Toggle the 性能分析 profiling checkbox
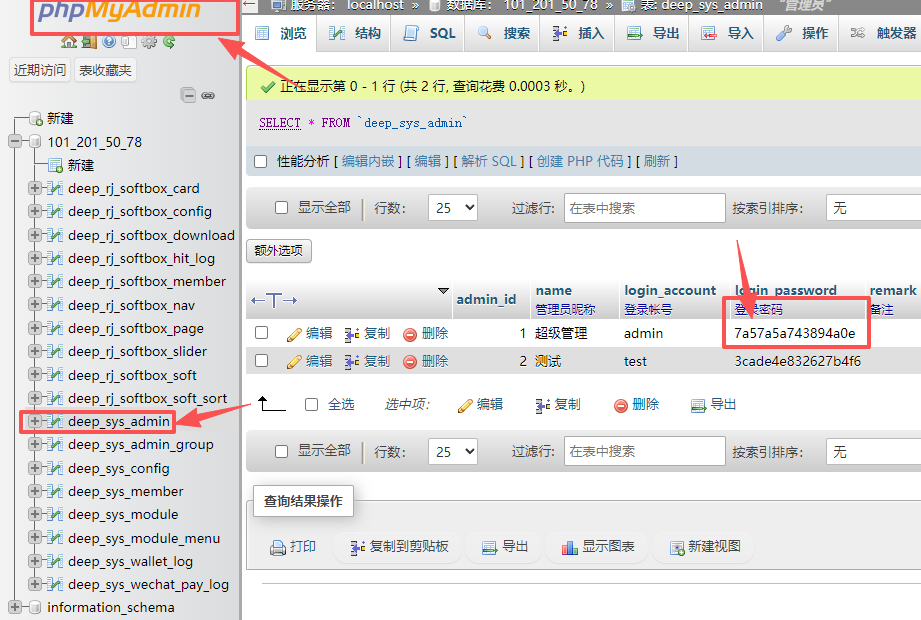This screenshot has height=620, width=921. click(x=262, y=161)
